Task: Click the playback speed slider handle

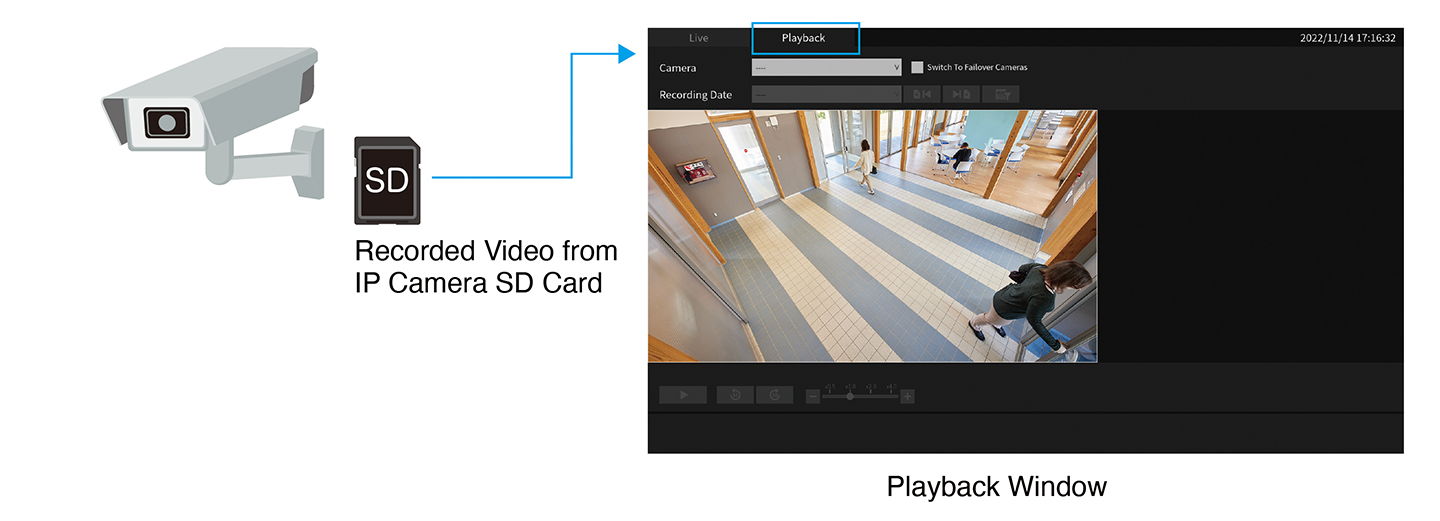Action: click(850, 396)
